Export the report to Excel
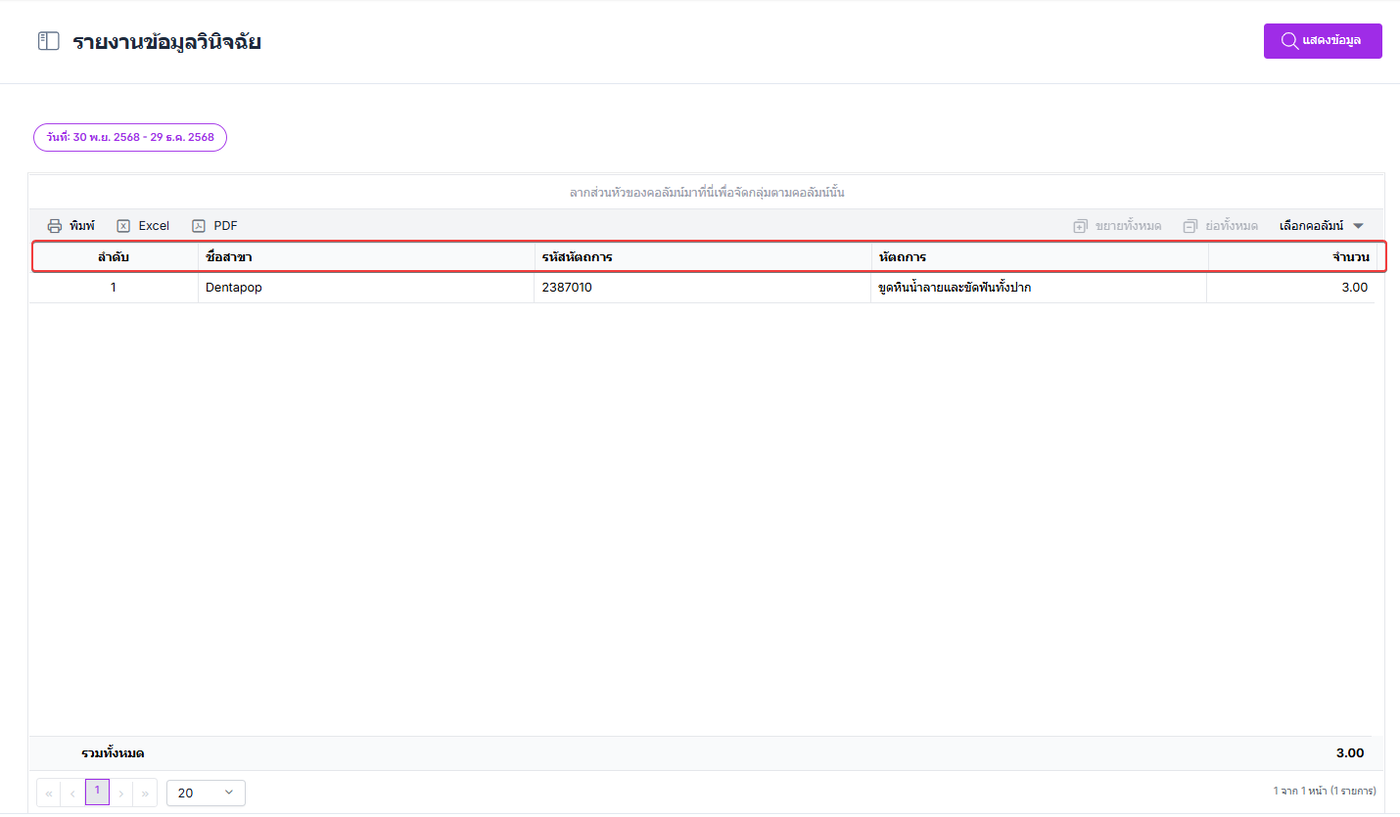The width and height of the screenshot is (1400, 817). tap(143, 226)
